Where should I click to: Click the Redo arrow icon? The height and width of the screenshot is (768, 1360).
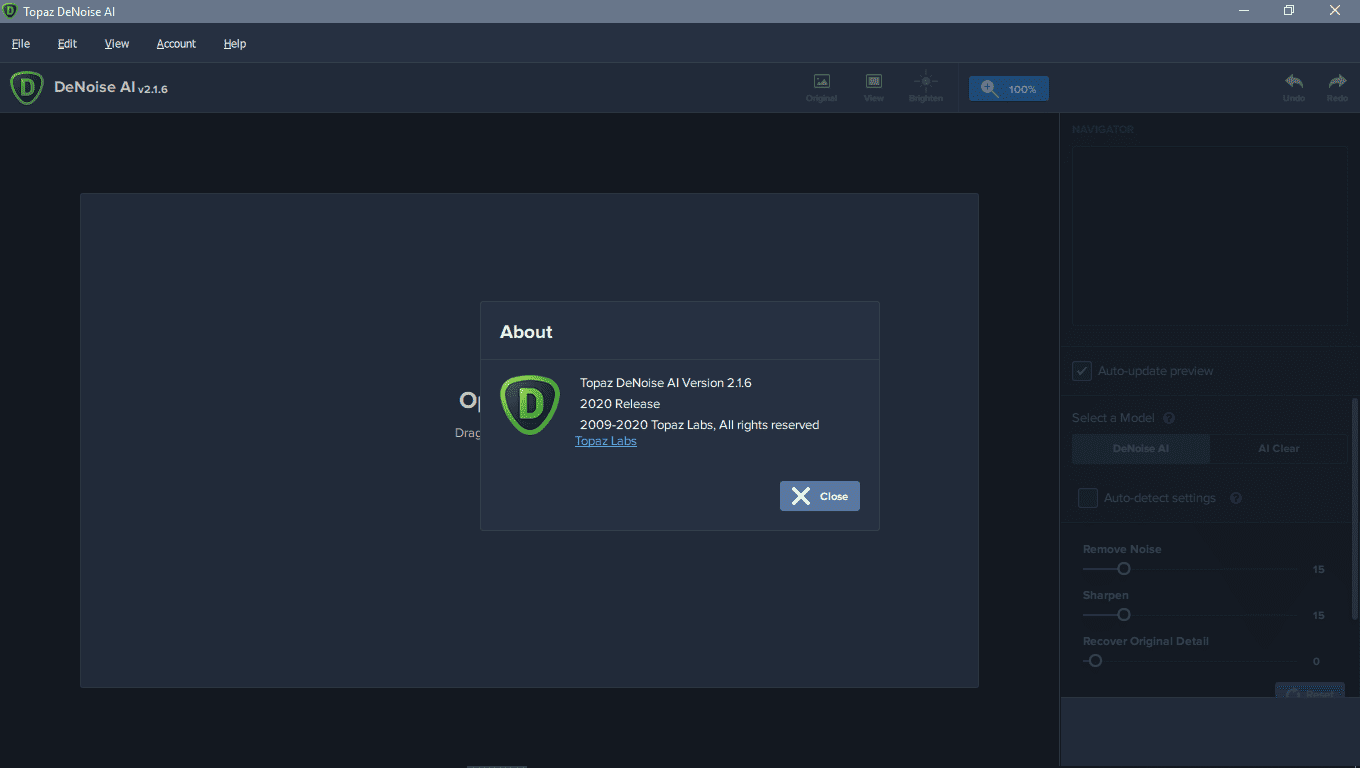(x=1337, y=82)
